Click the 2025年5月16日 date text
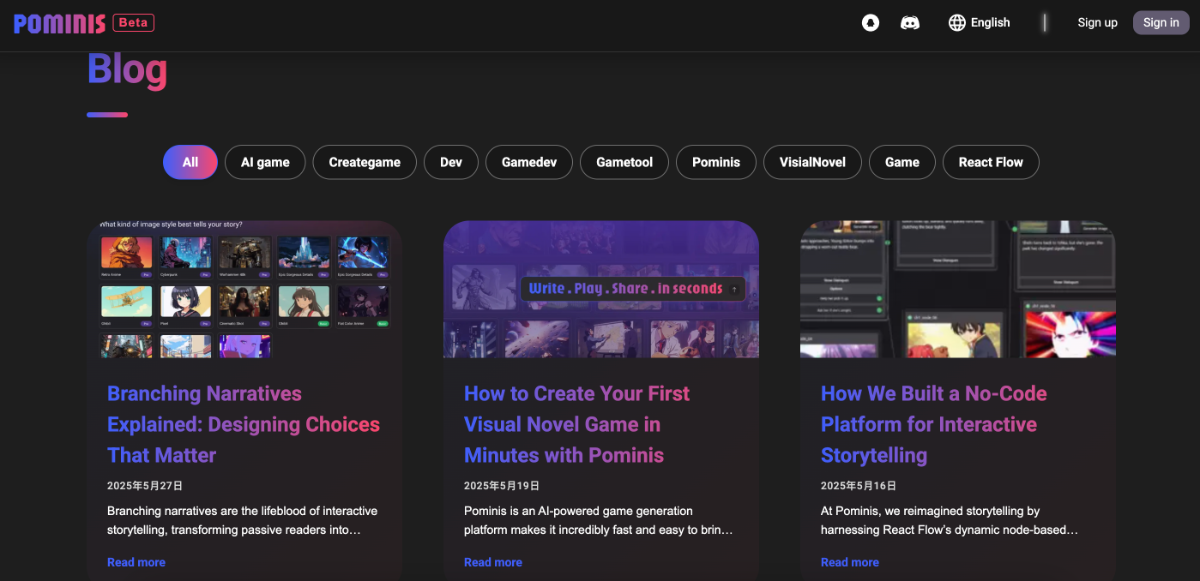This screenshot has width=1200, height=581. (859, 485)
